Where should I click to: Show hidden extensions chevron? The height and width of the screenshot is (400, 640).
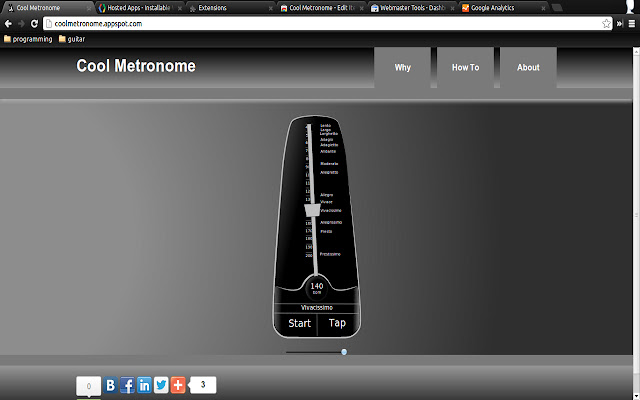coord(620,24)
